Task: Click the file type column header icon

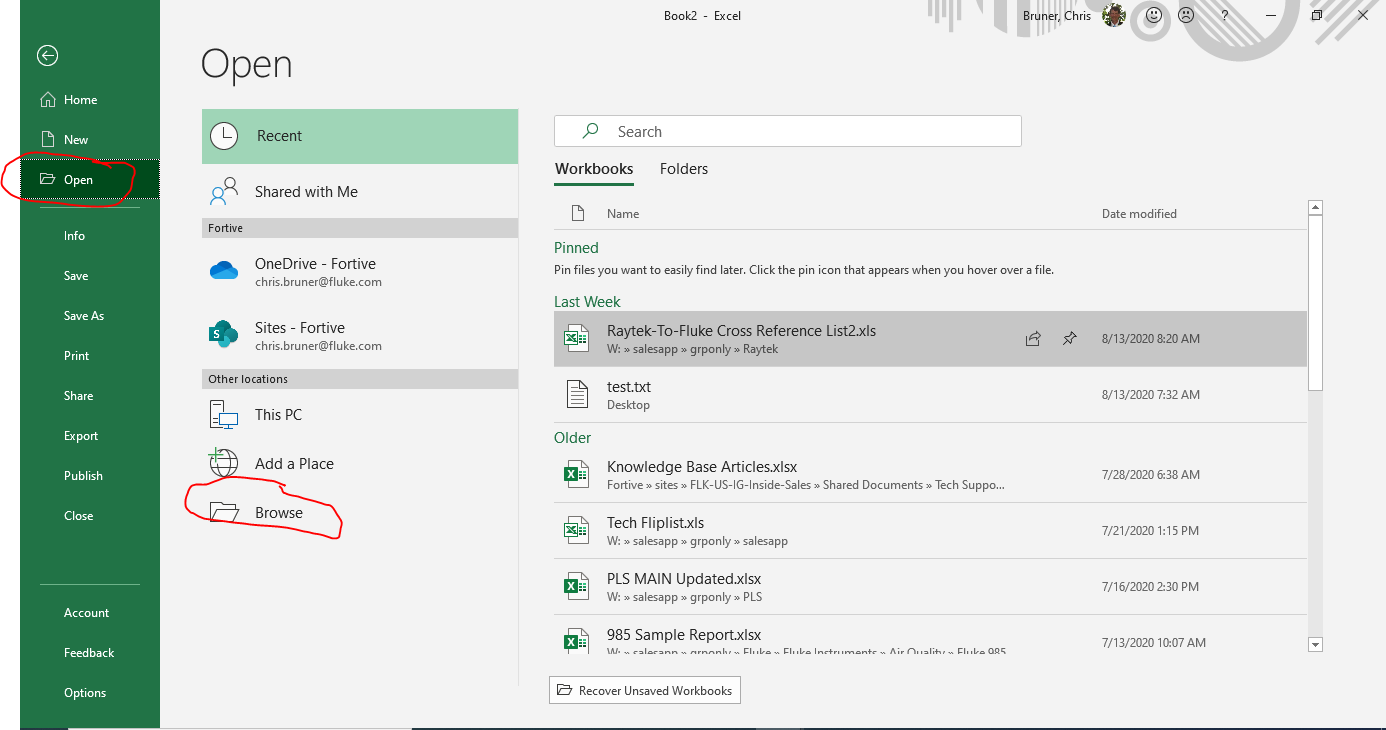Action: (577, 213)
